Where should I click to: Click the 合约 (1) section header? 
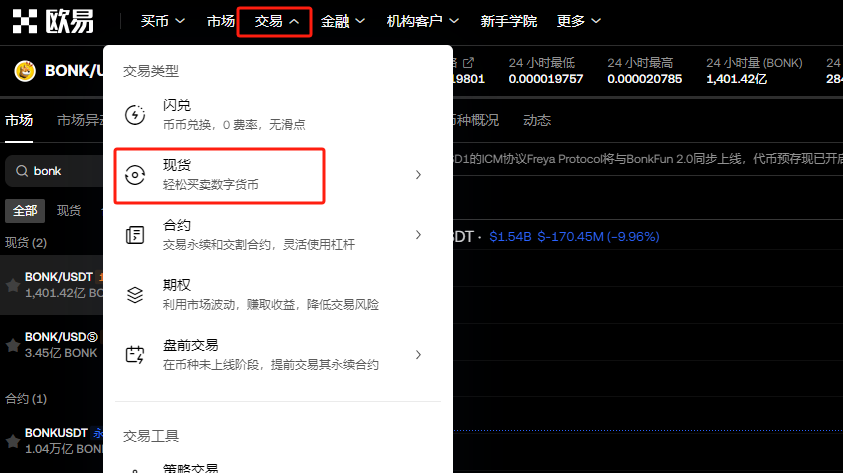tap(26, 399)
